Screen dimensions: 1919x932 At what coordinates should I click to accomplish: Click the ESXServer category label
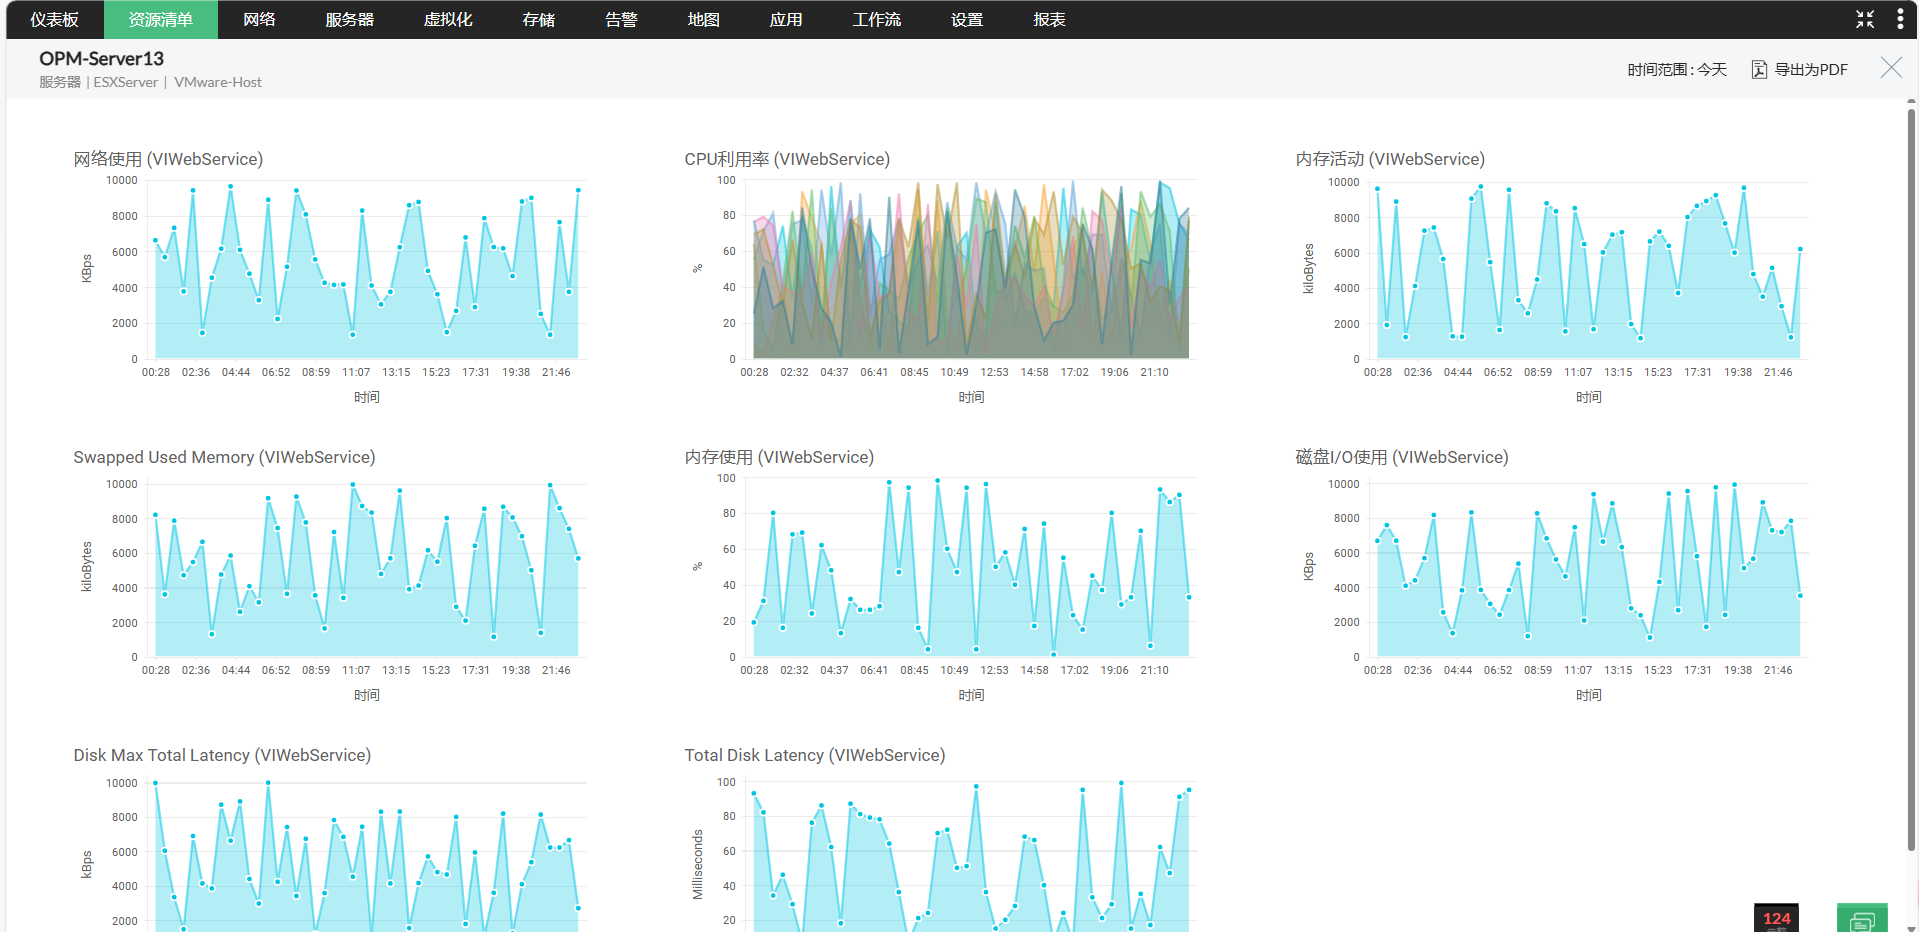126,82
